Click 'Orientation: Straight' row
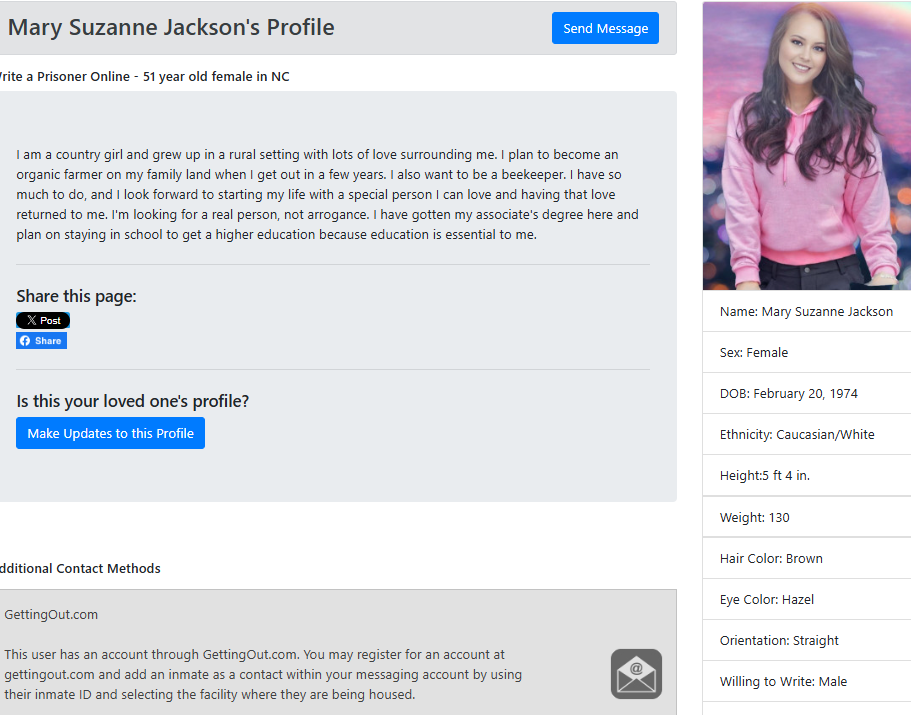The height and width of the screenshot is (715, 911). pos(807,640)
